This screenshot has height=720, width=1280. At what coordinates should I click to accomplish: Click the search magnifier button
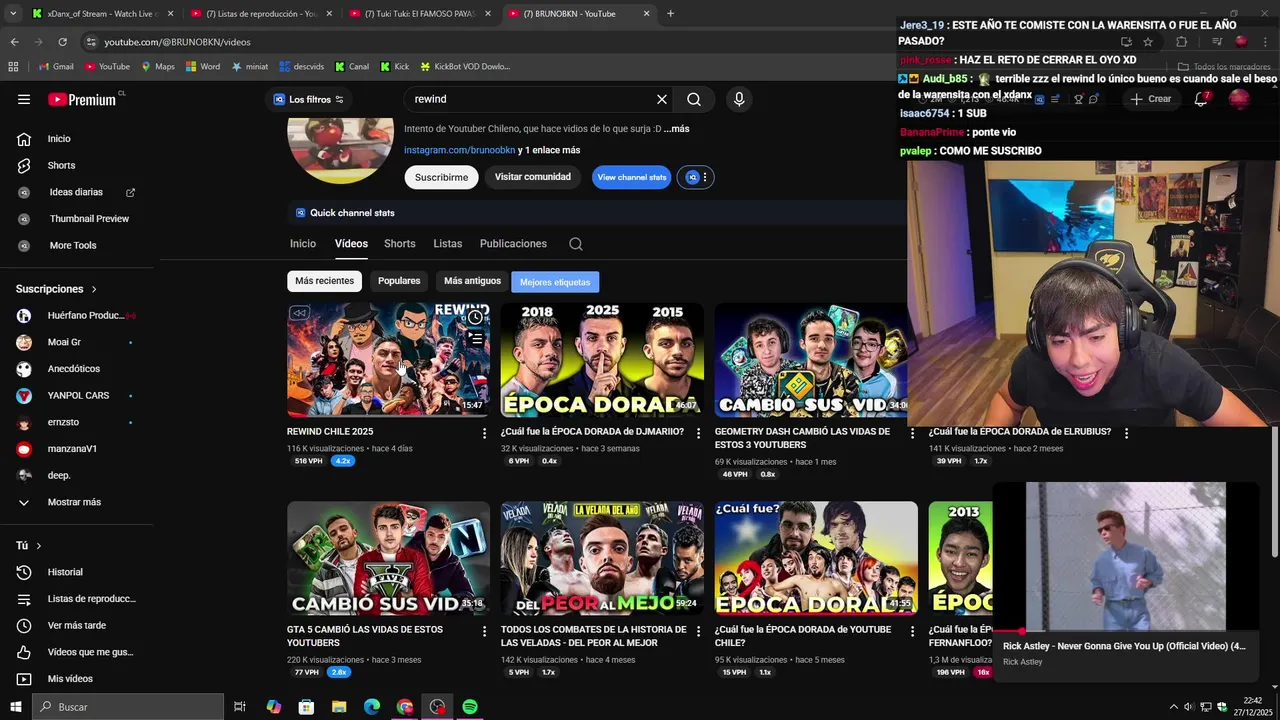pyautogui.click(x=694, y=99)
